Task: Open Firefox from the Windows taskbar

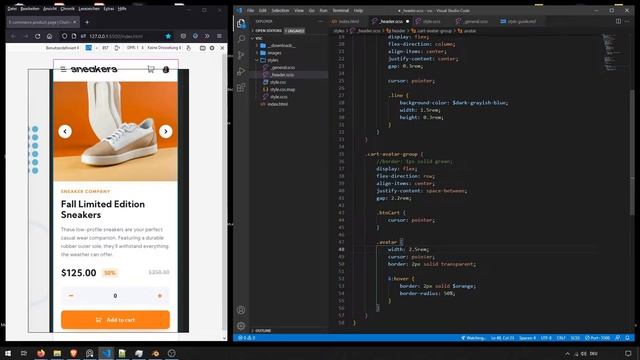Action: click(41, 353)
